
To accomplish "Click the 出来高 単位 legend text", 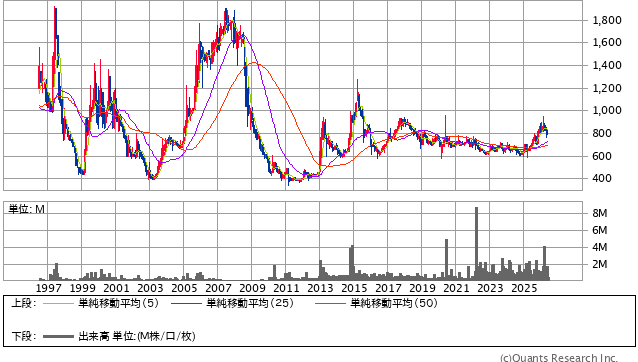I will coord(137,336).
